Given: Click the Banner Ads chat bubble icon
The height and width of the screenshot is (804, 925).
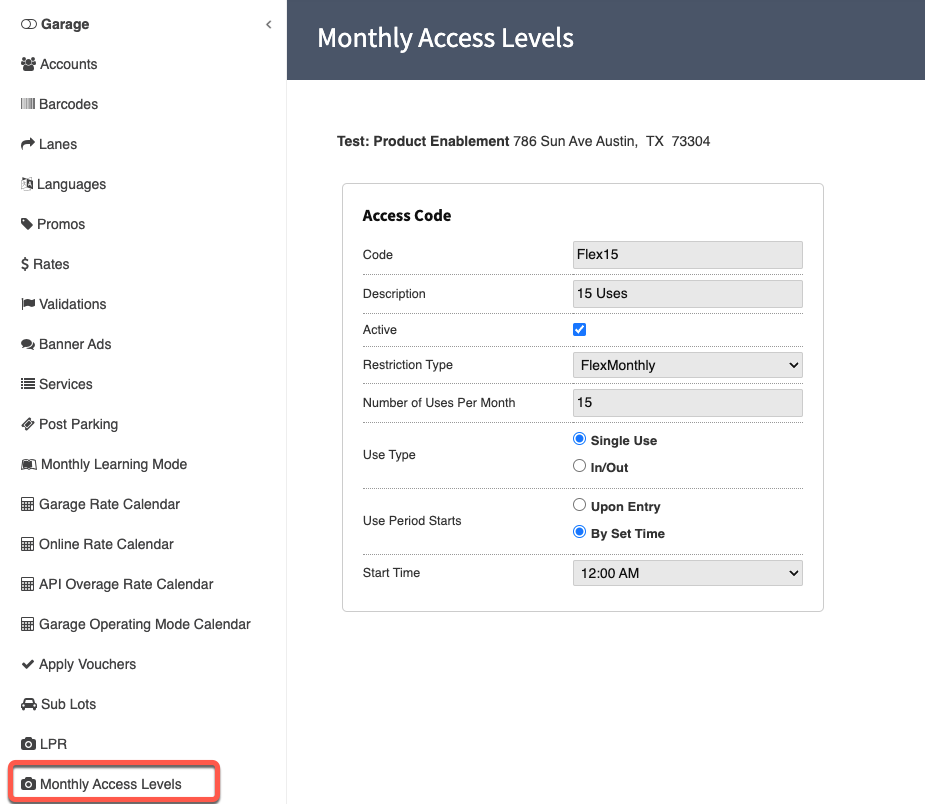Looking at the screenshot, I should (28, 344).
